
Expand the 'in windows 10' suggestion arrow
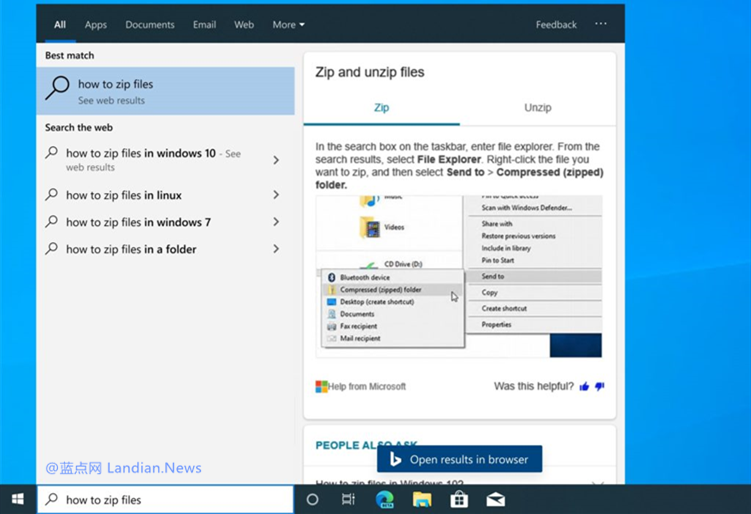[x=276, y=160]
